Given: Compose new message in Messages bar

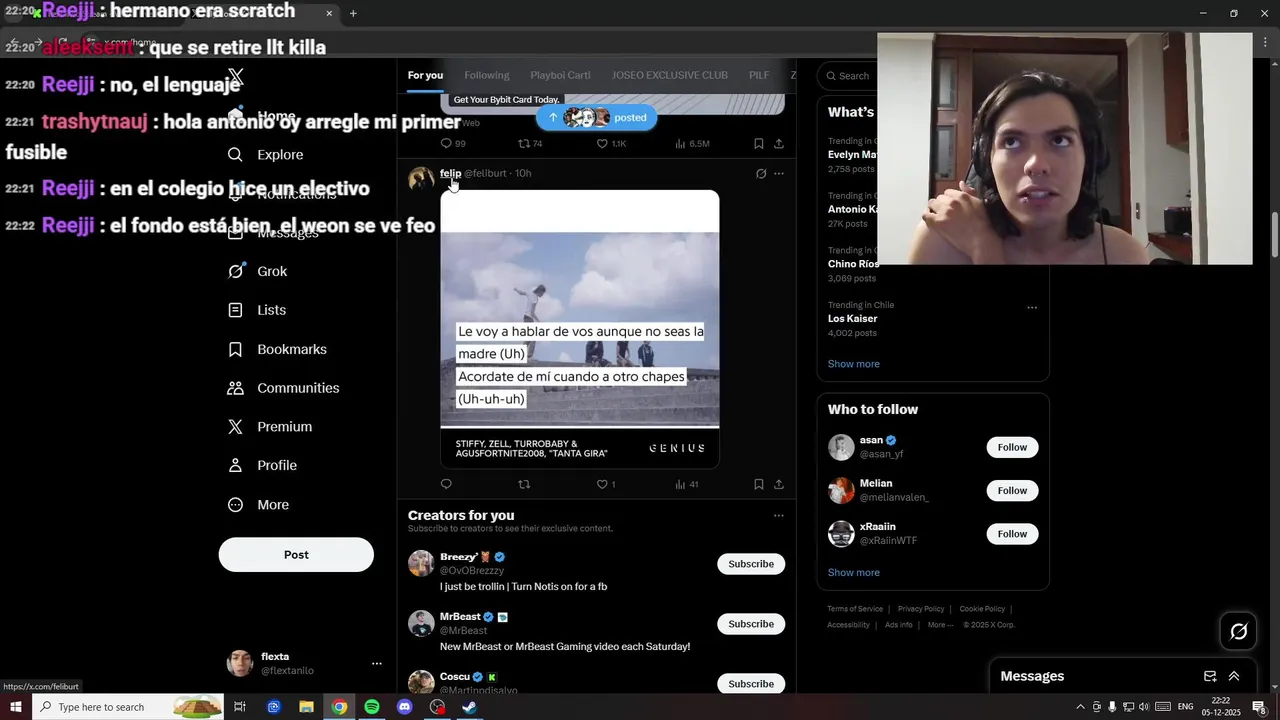Looking at the screenshot, I should tap(1210, 677).
